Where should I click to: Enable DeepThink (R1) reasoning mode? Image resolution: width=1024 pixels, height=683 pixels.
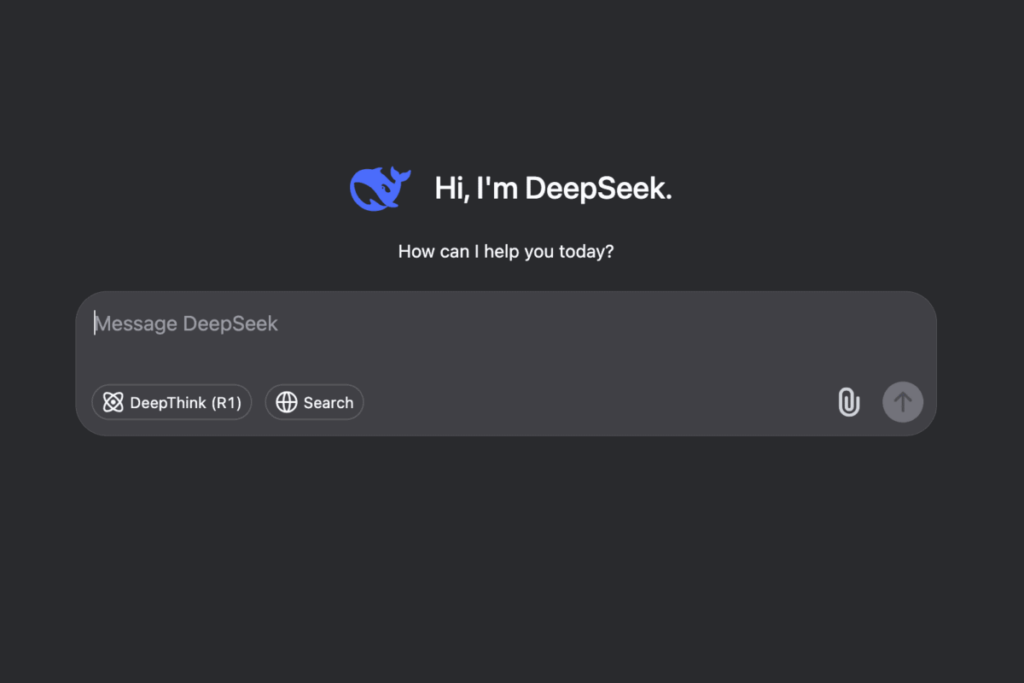point(171,402)
